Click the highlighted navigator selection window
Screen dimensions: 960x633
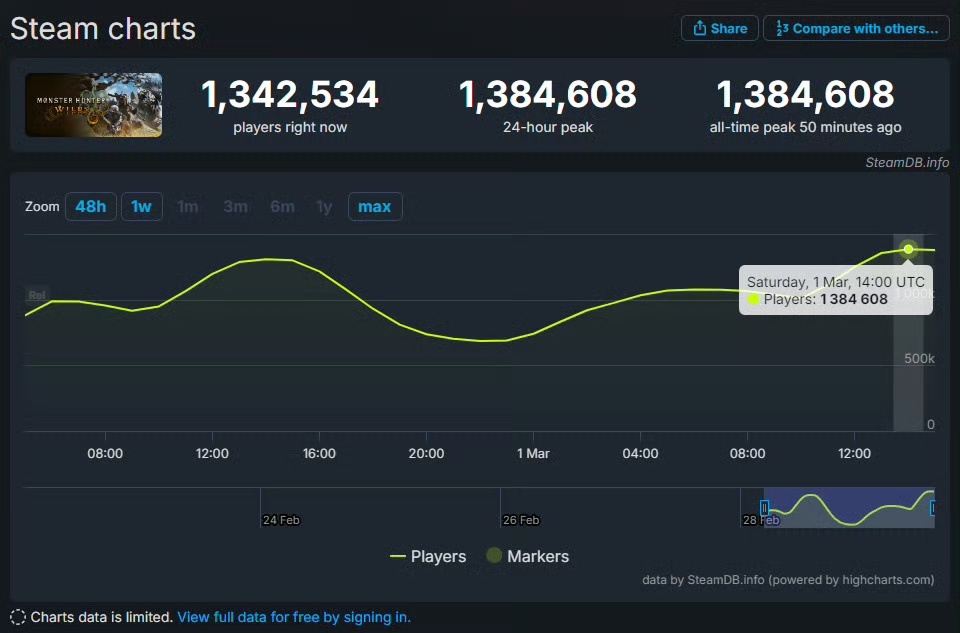(x=849, y=508)
